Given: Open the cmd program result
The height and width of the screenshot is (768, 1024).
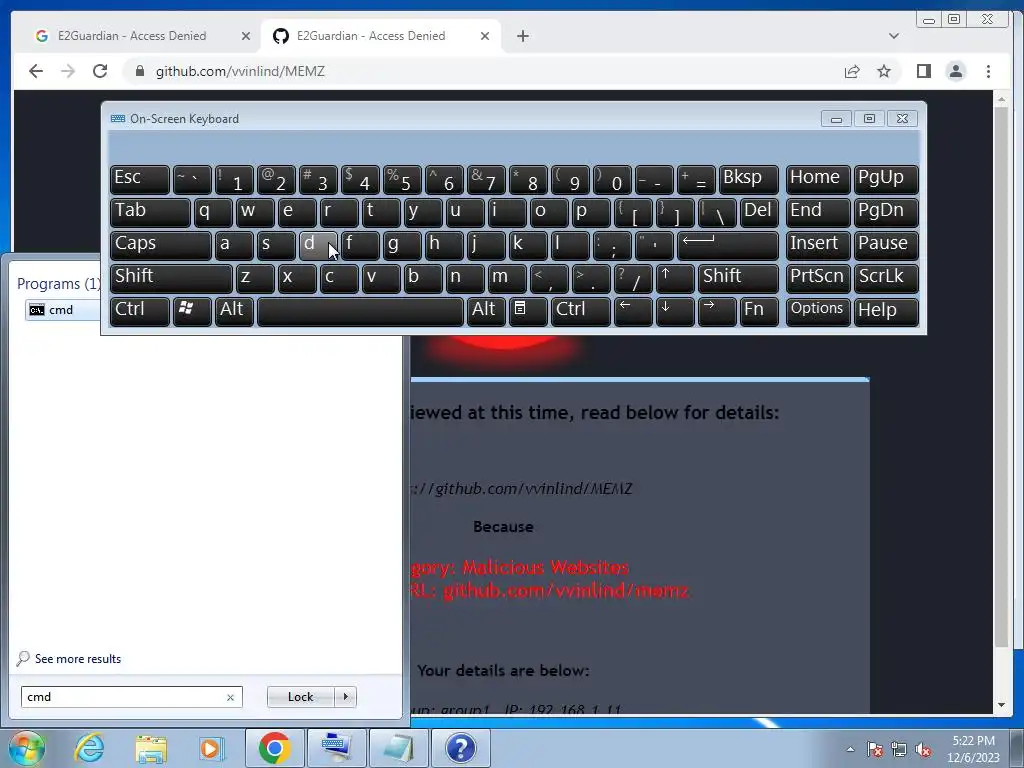Looking at the screenshot, I should pyautogui.click(x=62, y=310).
